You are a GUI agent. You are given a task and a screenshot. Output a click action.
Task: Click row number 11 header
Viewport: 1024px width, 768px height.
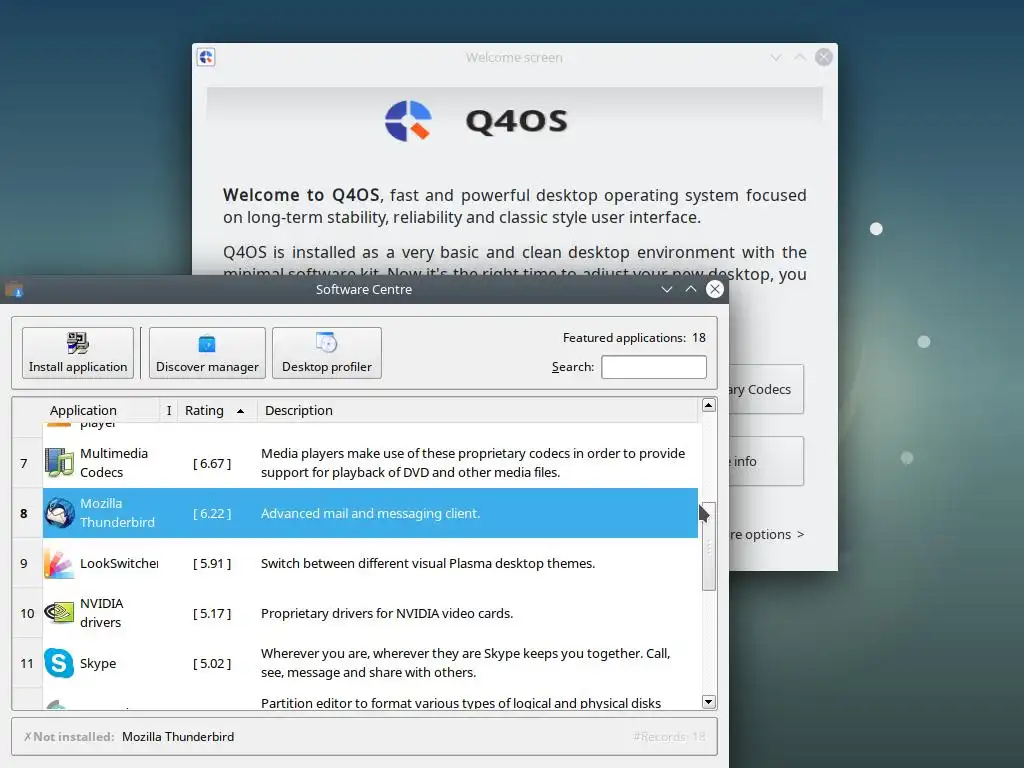tap(27, 664)
